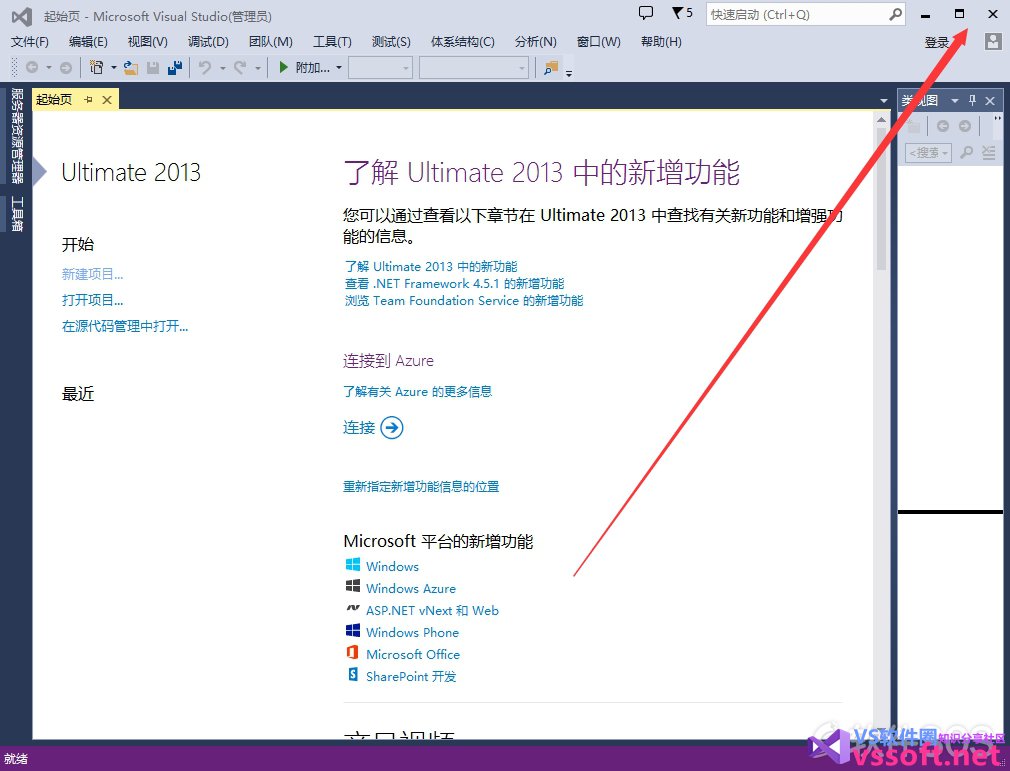Screen dimensions: 1010x771
Task: Open the document tab list dropdown arrow
Action: click(x=883, y=100)
